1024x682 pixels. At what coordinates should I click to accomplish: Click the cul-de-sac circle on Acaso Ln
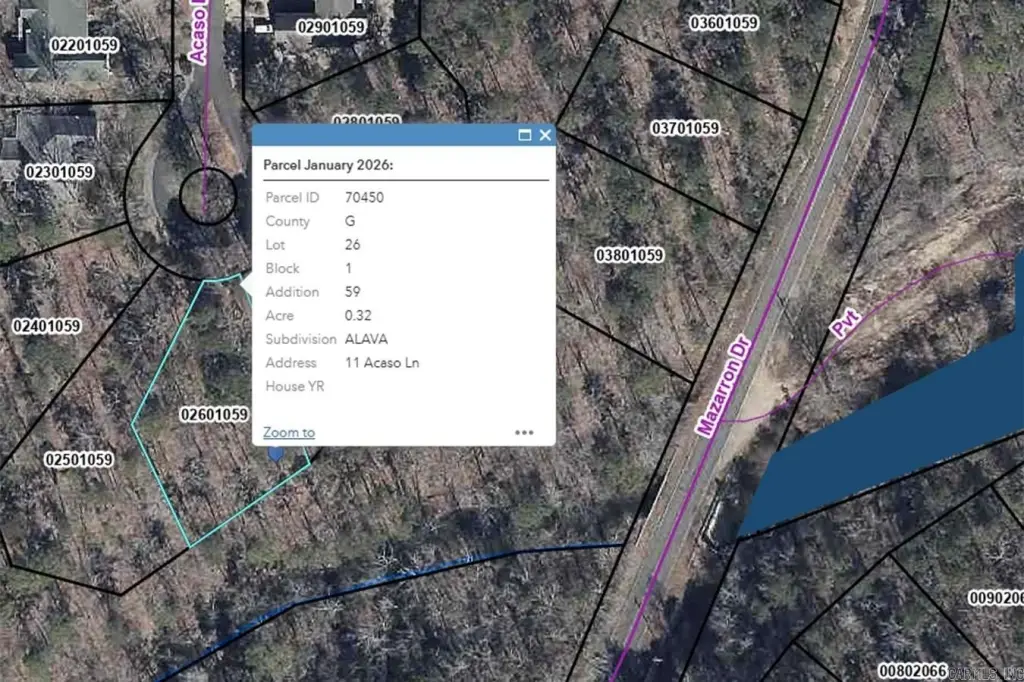[x=207, y=196]
